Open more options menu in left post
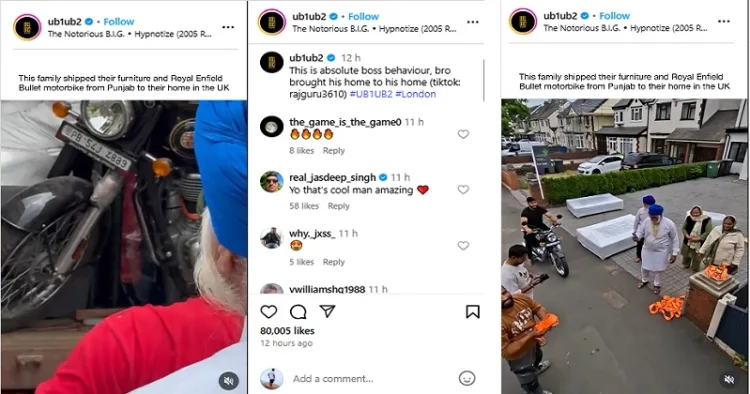Viewport: 750px width, 394px height. [228, 27]
